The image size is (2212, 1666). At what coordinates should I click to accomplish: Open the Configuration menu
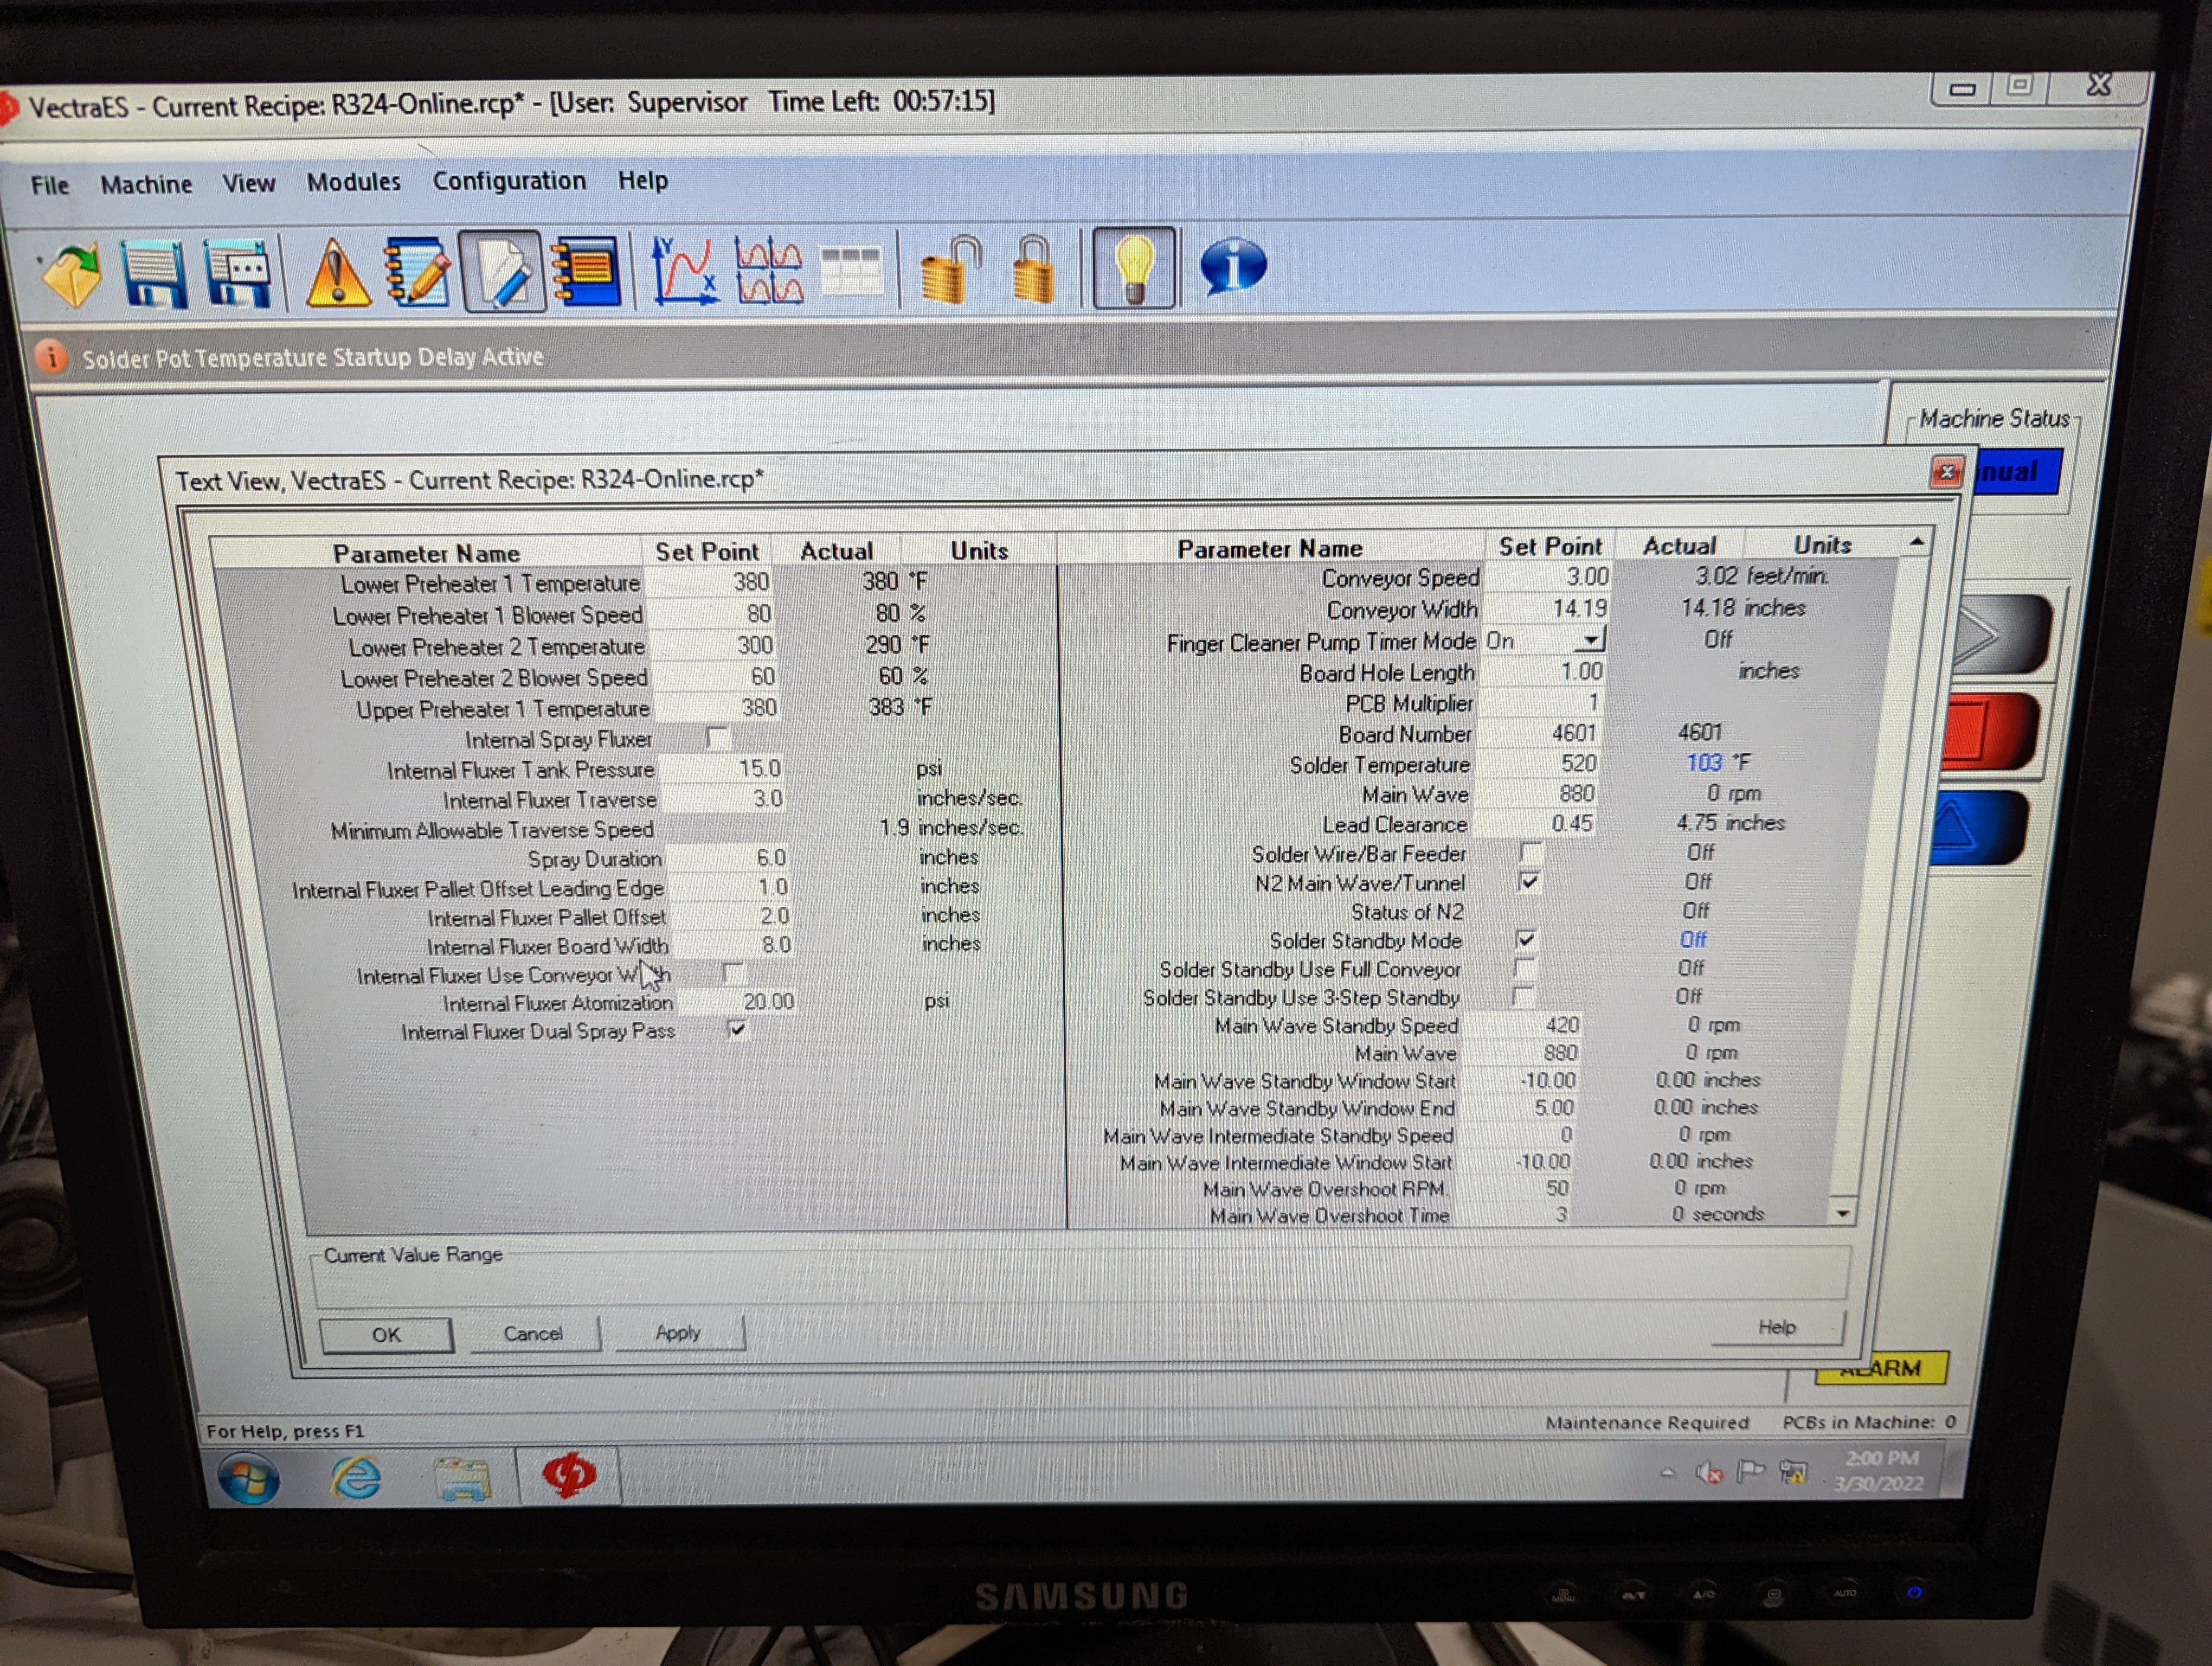point(509,181)
